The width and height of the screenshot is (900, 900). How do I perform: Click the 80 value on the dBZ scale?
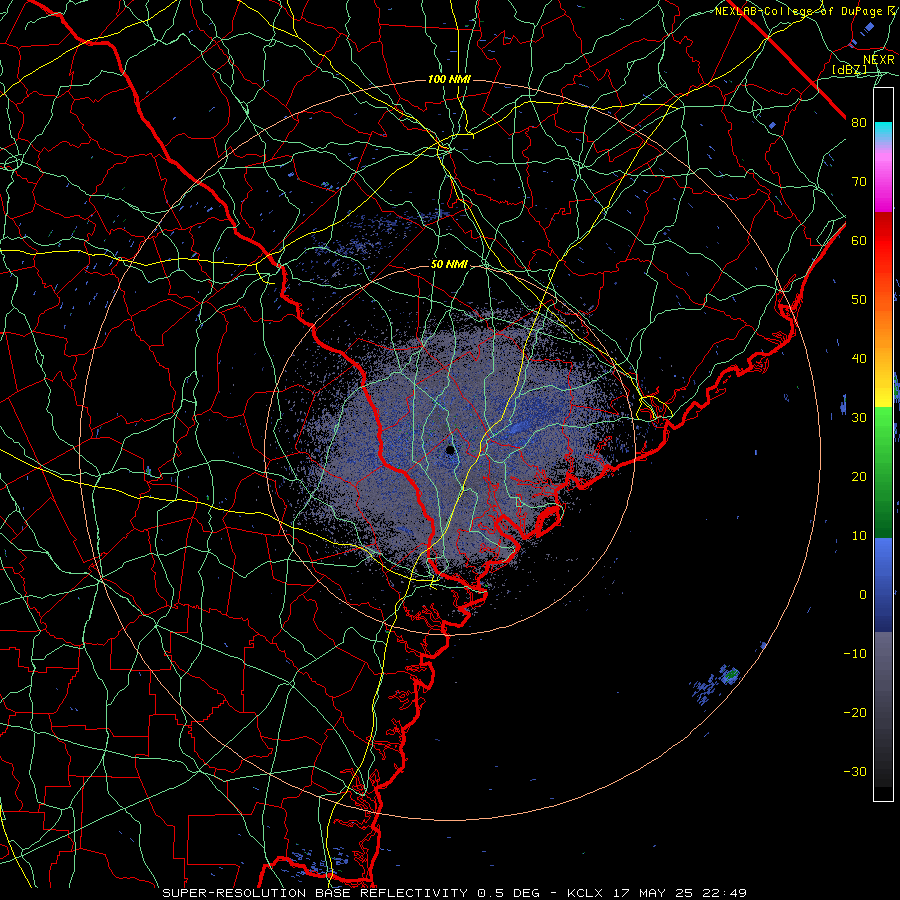[x=859, y=122]
